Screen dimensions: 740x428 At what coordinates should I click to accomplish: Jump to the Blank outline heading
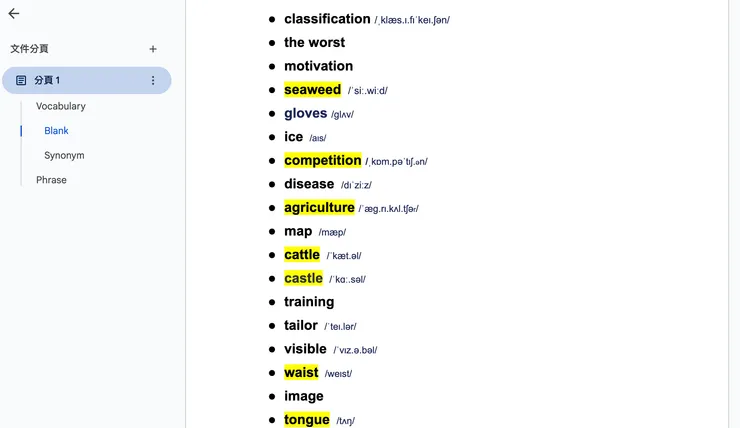56,131
